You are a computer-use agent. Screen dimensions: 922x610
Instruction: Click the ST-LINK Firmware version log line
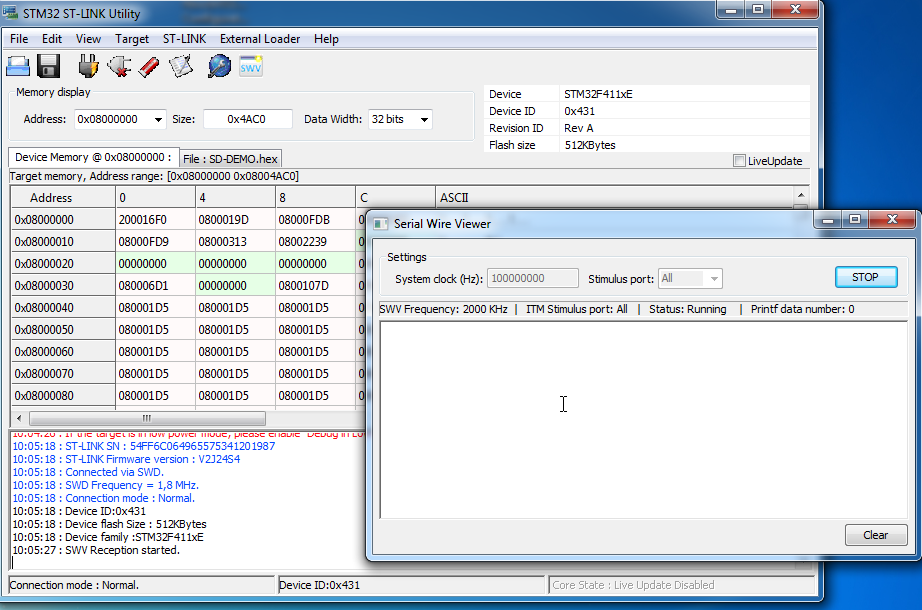(x=126, y=459)
